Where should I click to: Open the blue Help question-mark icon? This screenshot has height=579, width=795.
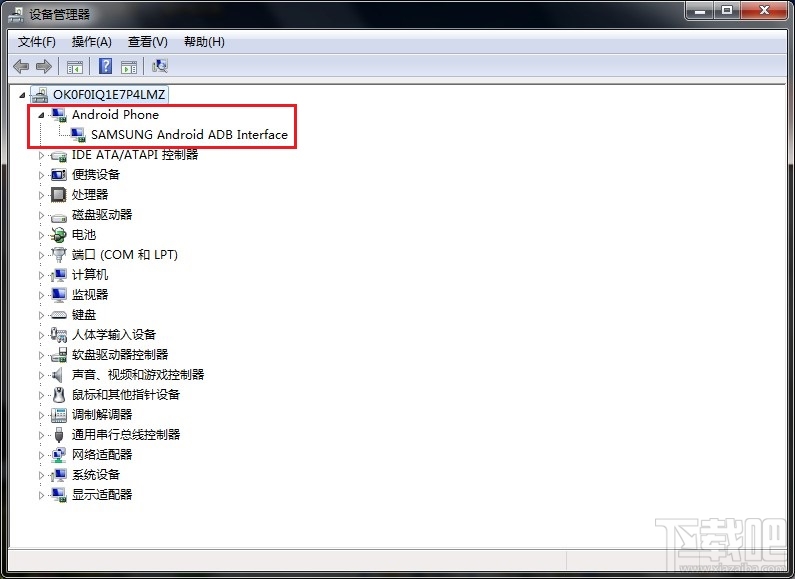point(105,66)
